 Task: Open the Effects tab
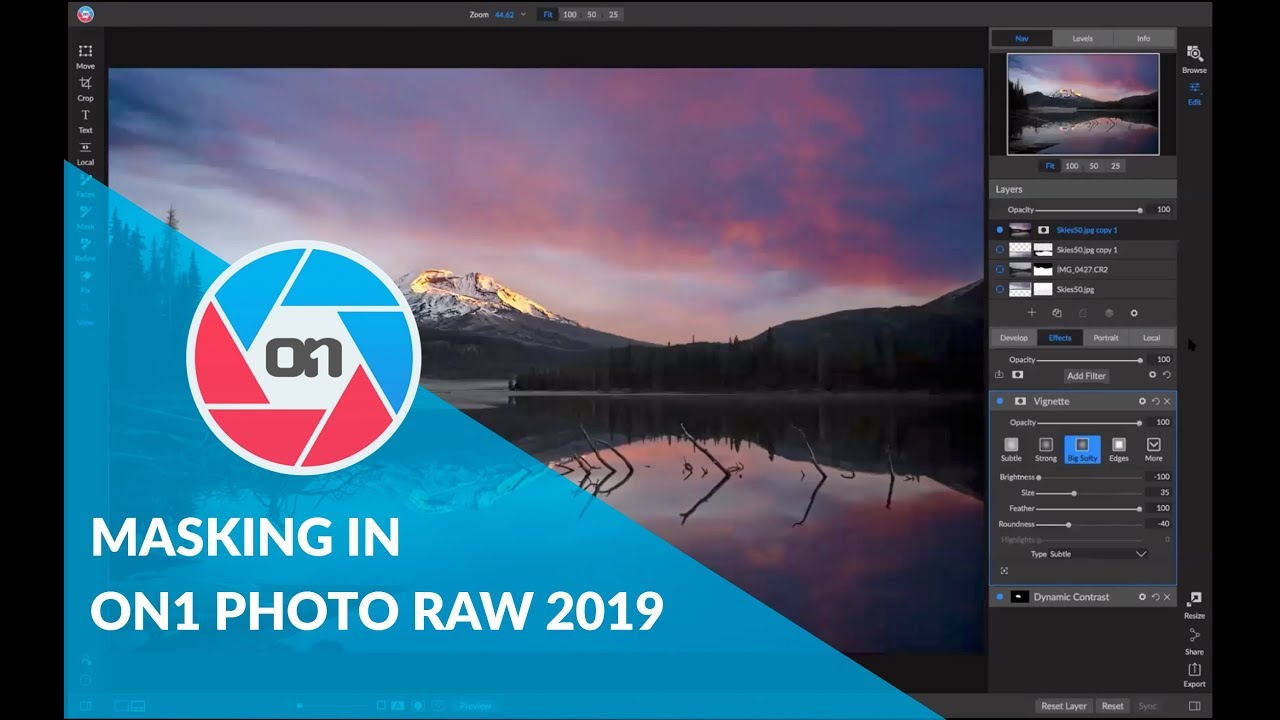pos(1060,338)
